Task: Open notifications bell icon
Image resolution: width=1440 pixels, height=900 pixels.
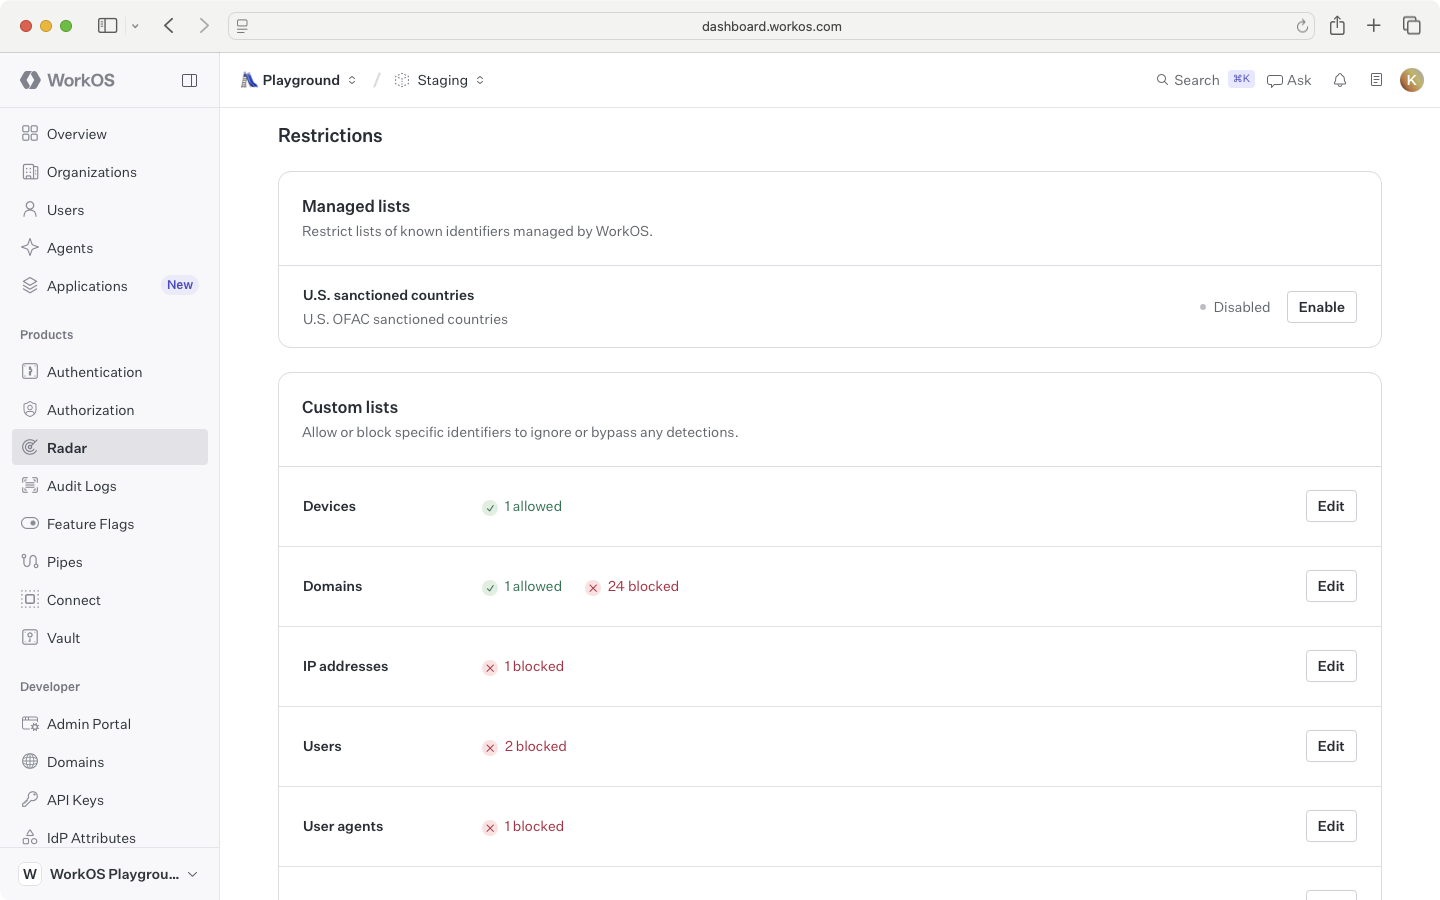Action: click(1340, 80)
